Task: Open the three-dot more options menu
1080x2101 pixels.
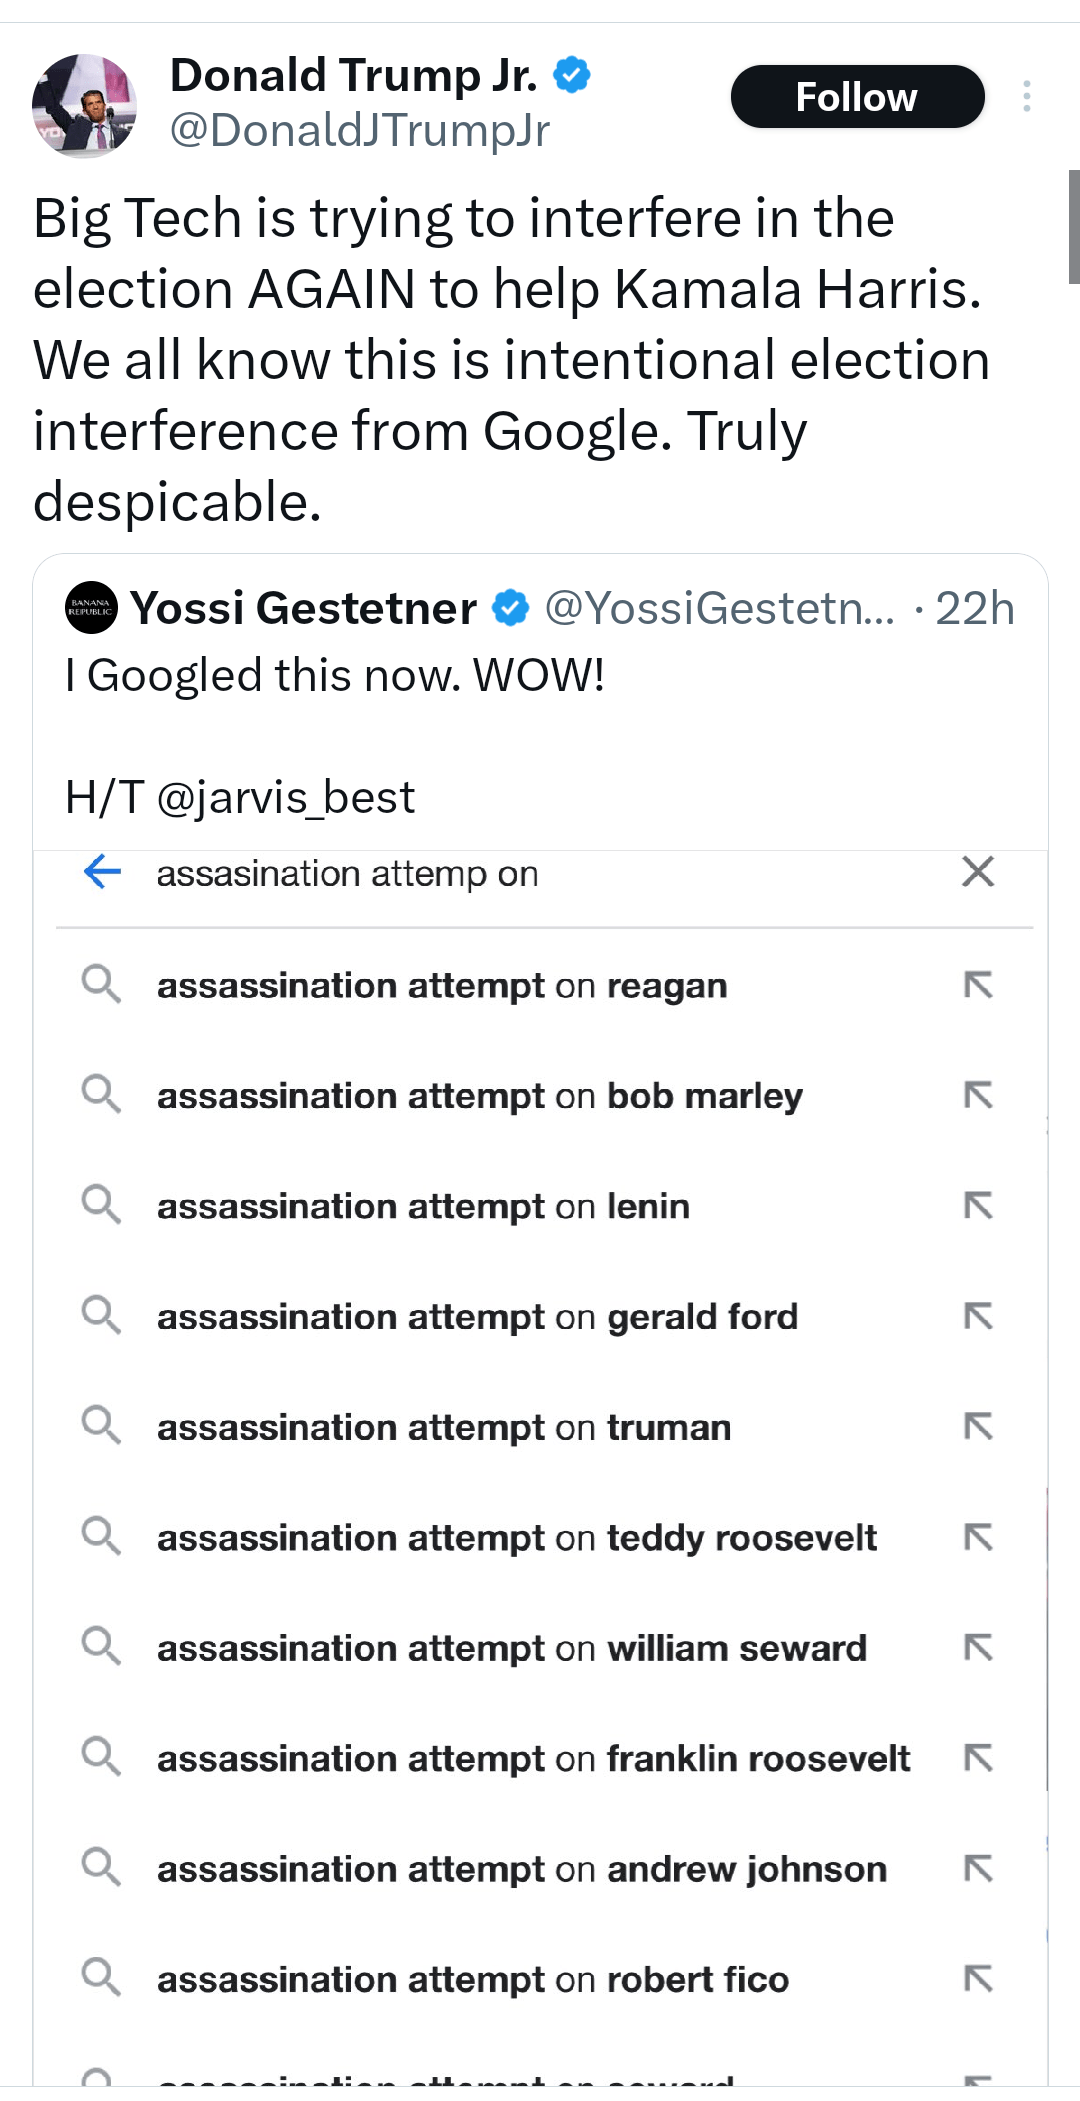Action: 1026,96
